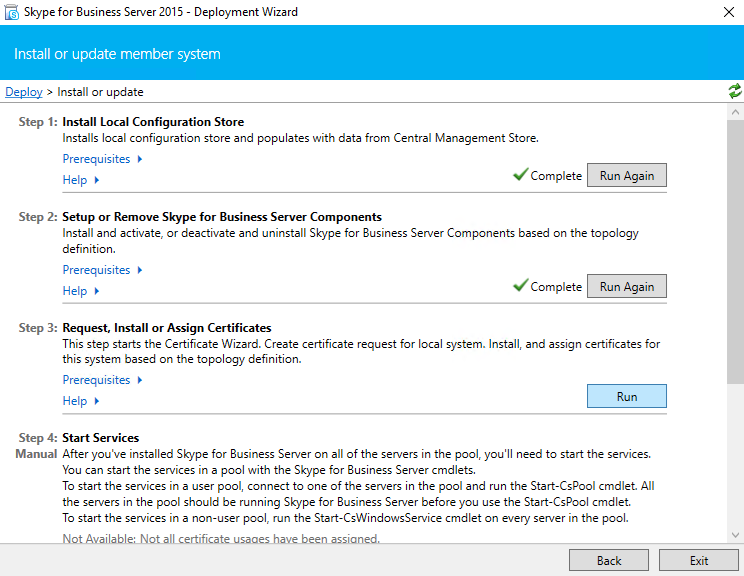Run Again for Setup Server Components step
744x576 pixels.
click(627, 286)
